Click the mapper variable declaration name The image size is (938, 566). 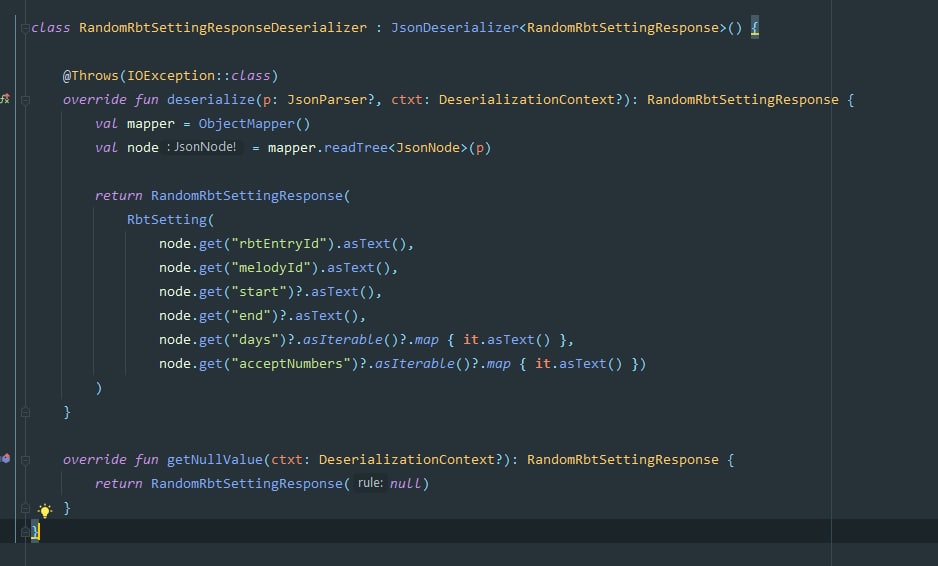(151, 123)
